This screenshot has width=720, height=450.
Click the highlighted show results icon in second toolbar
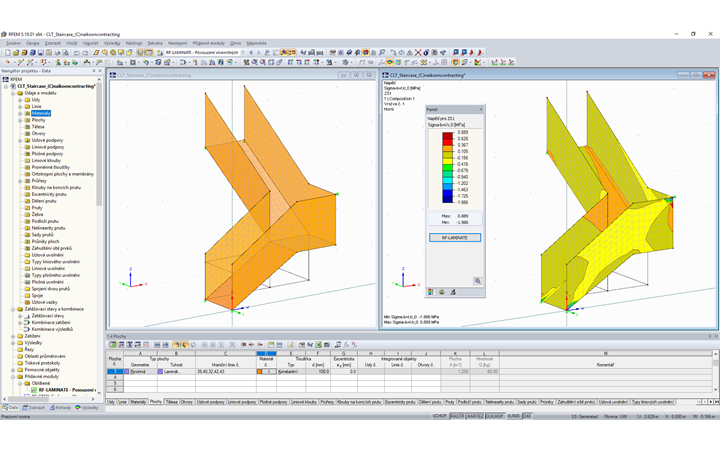coord(389,62)
